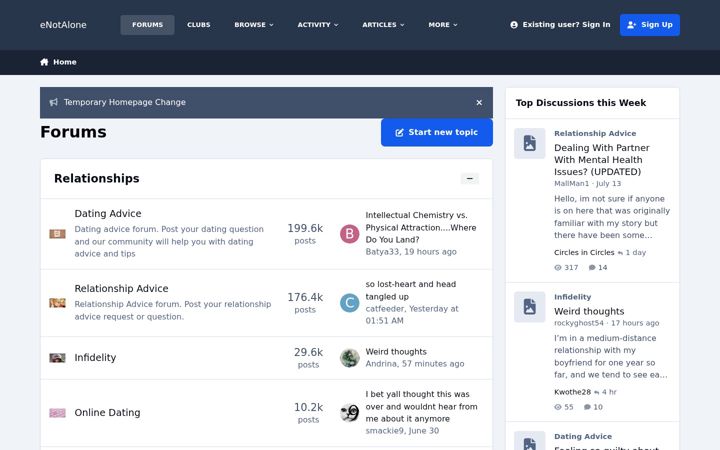Screen dimensions: 720x450
Task: Click the document icon beside Dealing With Partner topic
Action: [x=529, y=143]
